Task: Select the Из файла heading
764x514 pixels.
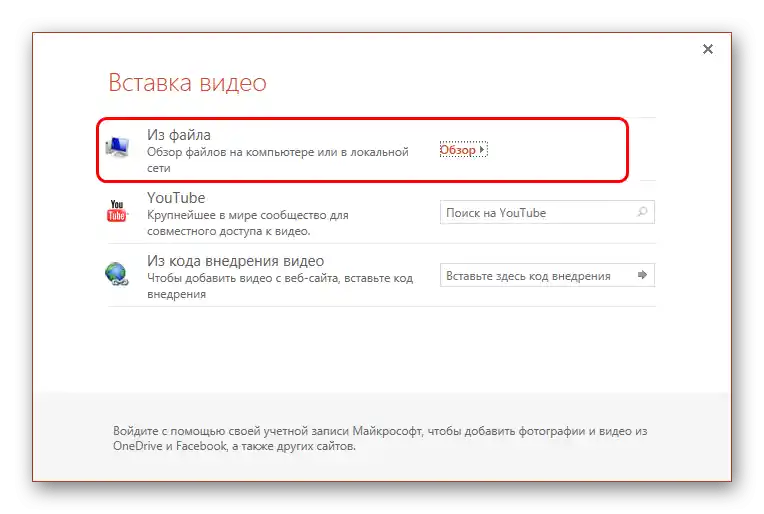Action: [x=179, y=134]
